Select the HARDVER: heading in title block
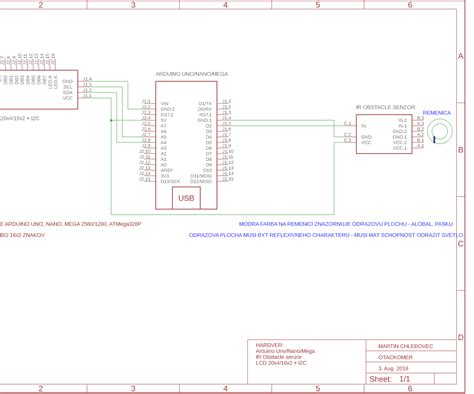 (x=269, y=345)
